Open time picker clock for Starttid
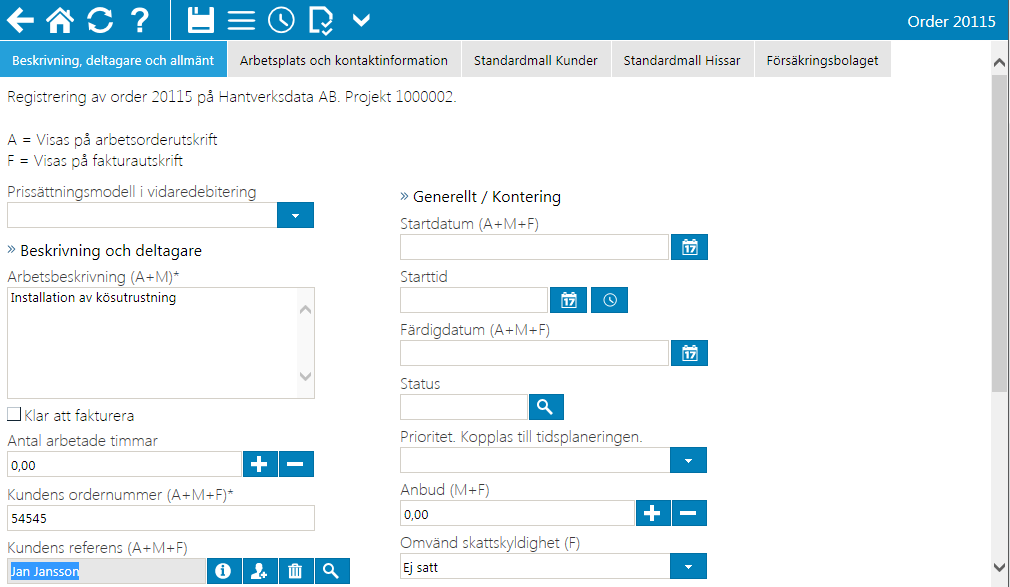This screenshot has width=1010, height=587. 609,300
